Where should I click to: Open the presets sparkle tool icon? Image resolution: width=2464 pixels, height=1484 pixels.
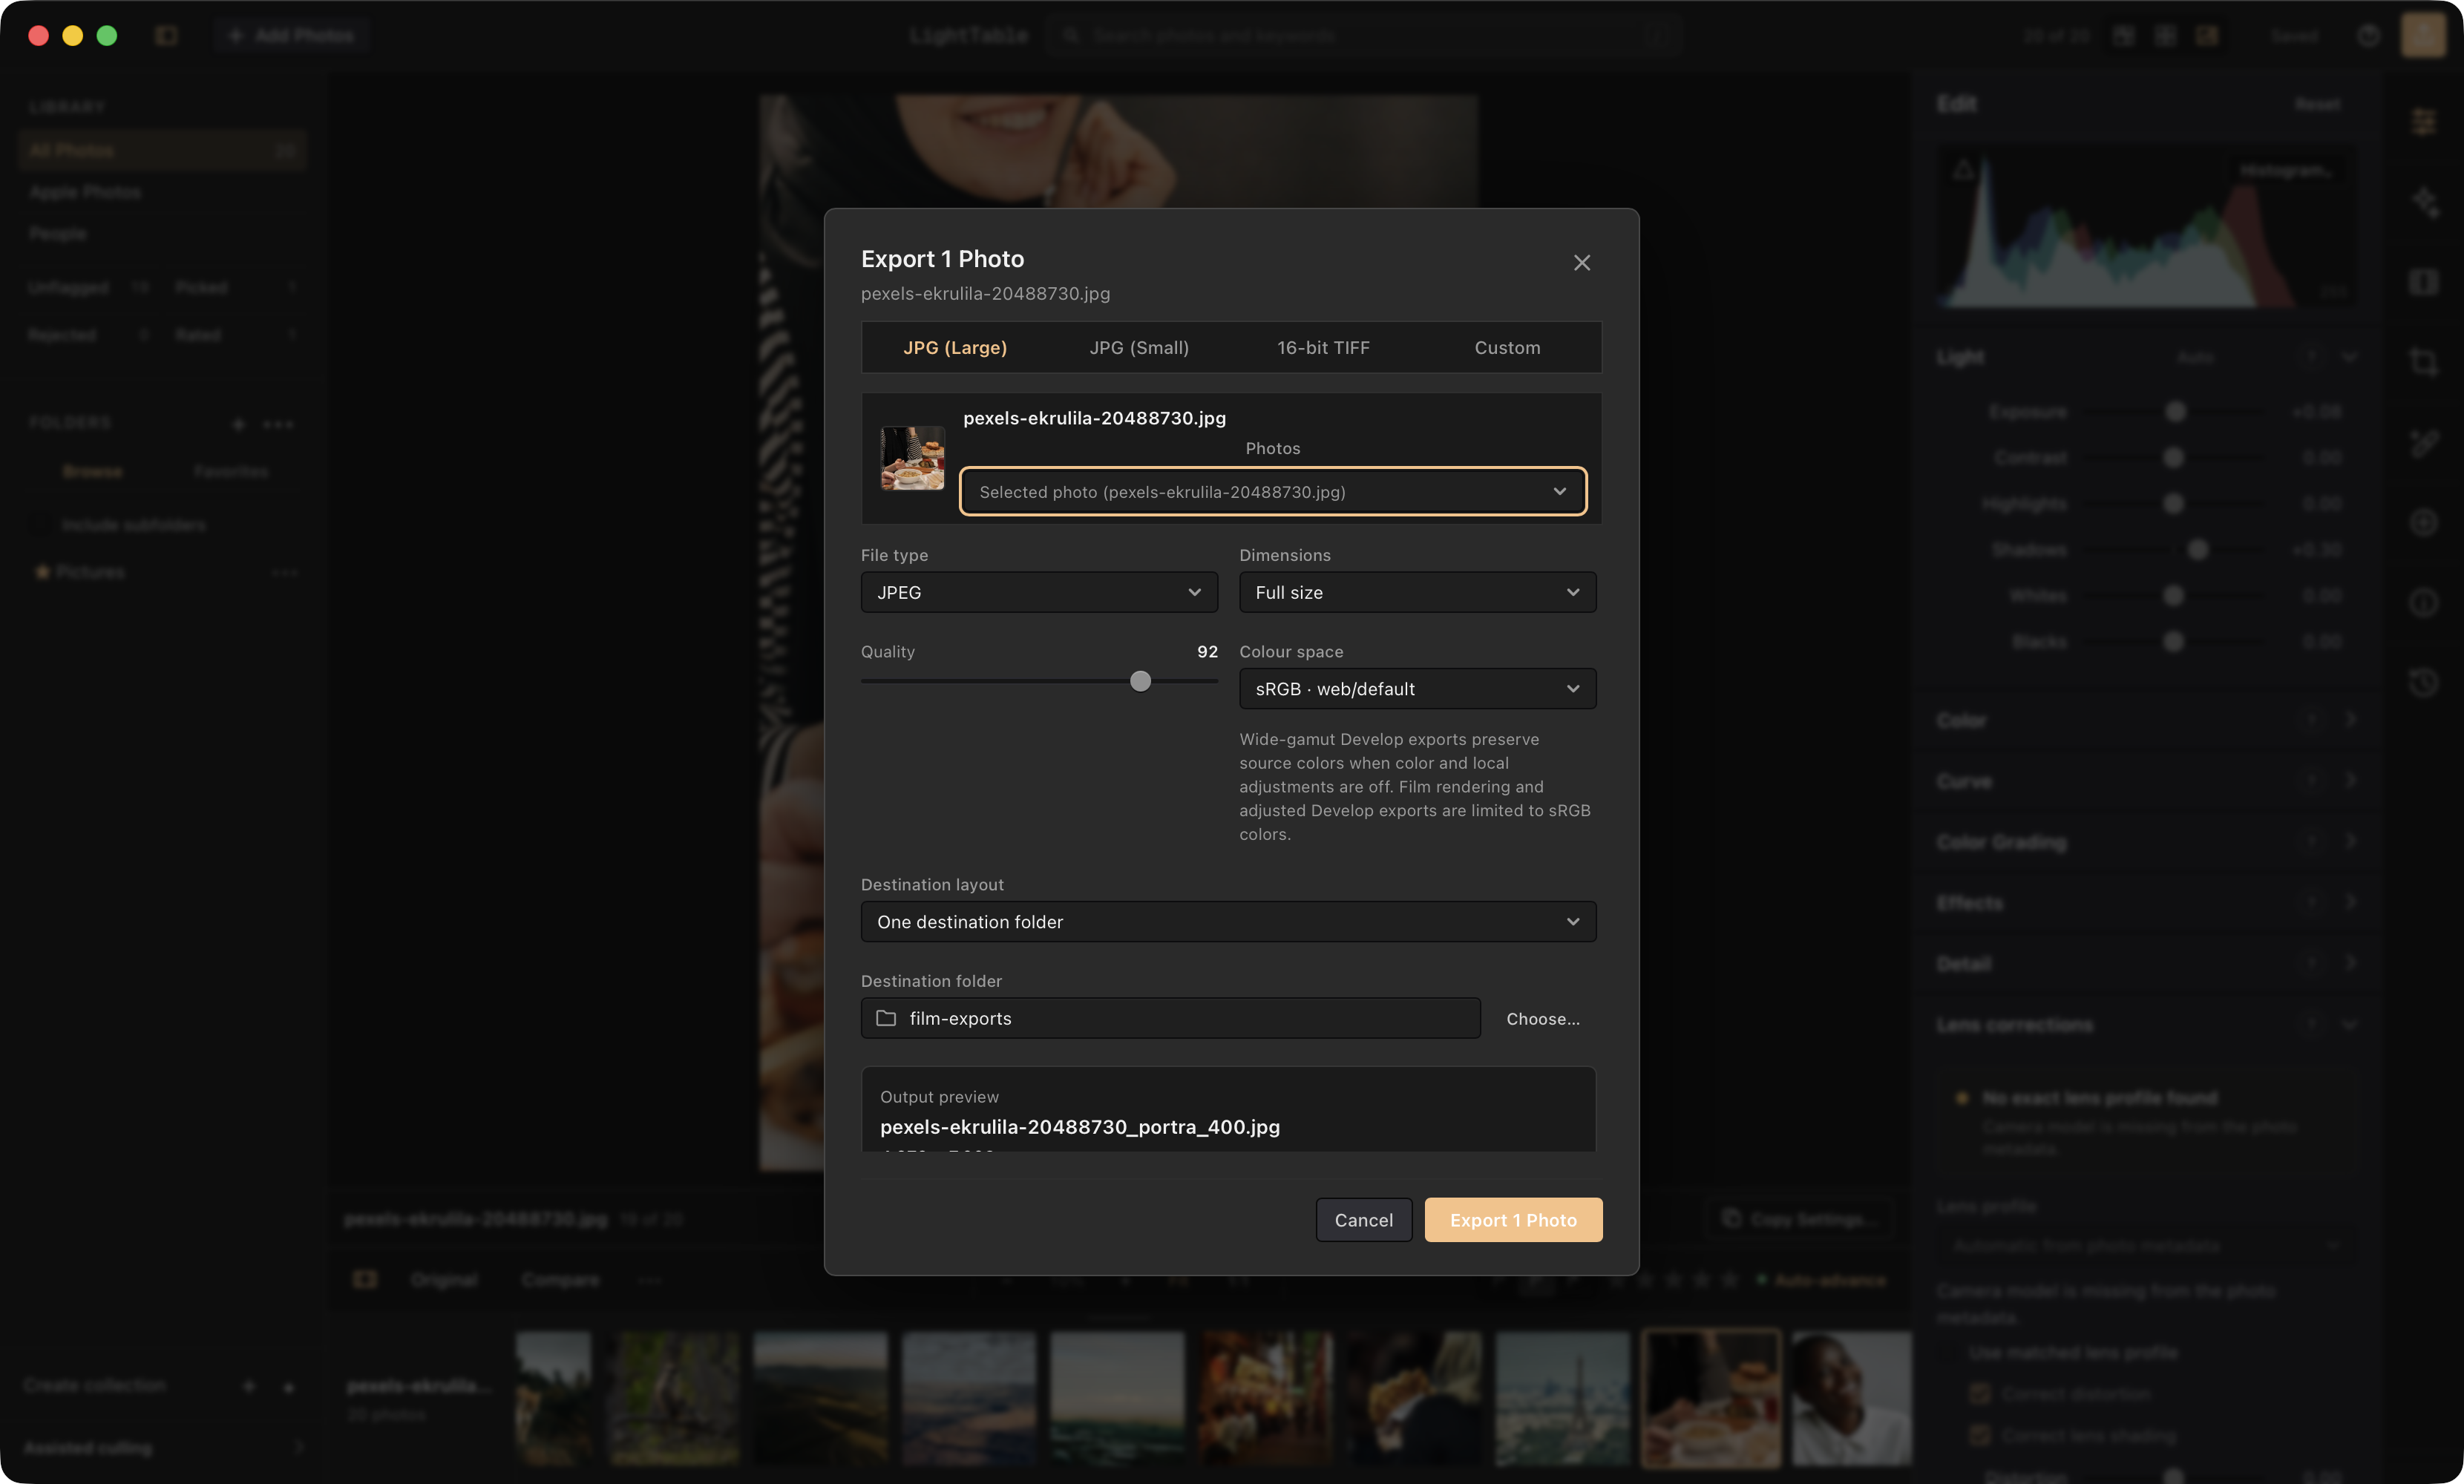tap(2423, 202)
